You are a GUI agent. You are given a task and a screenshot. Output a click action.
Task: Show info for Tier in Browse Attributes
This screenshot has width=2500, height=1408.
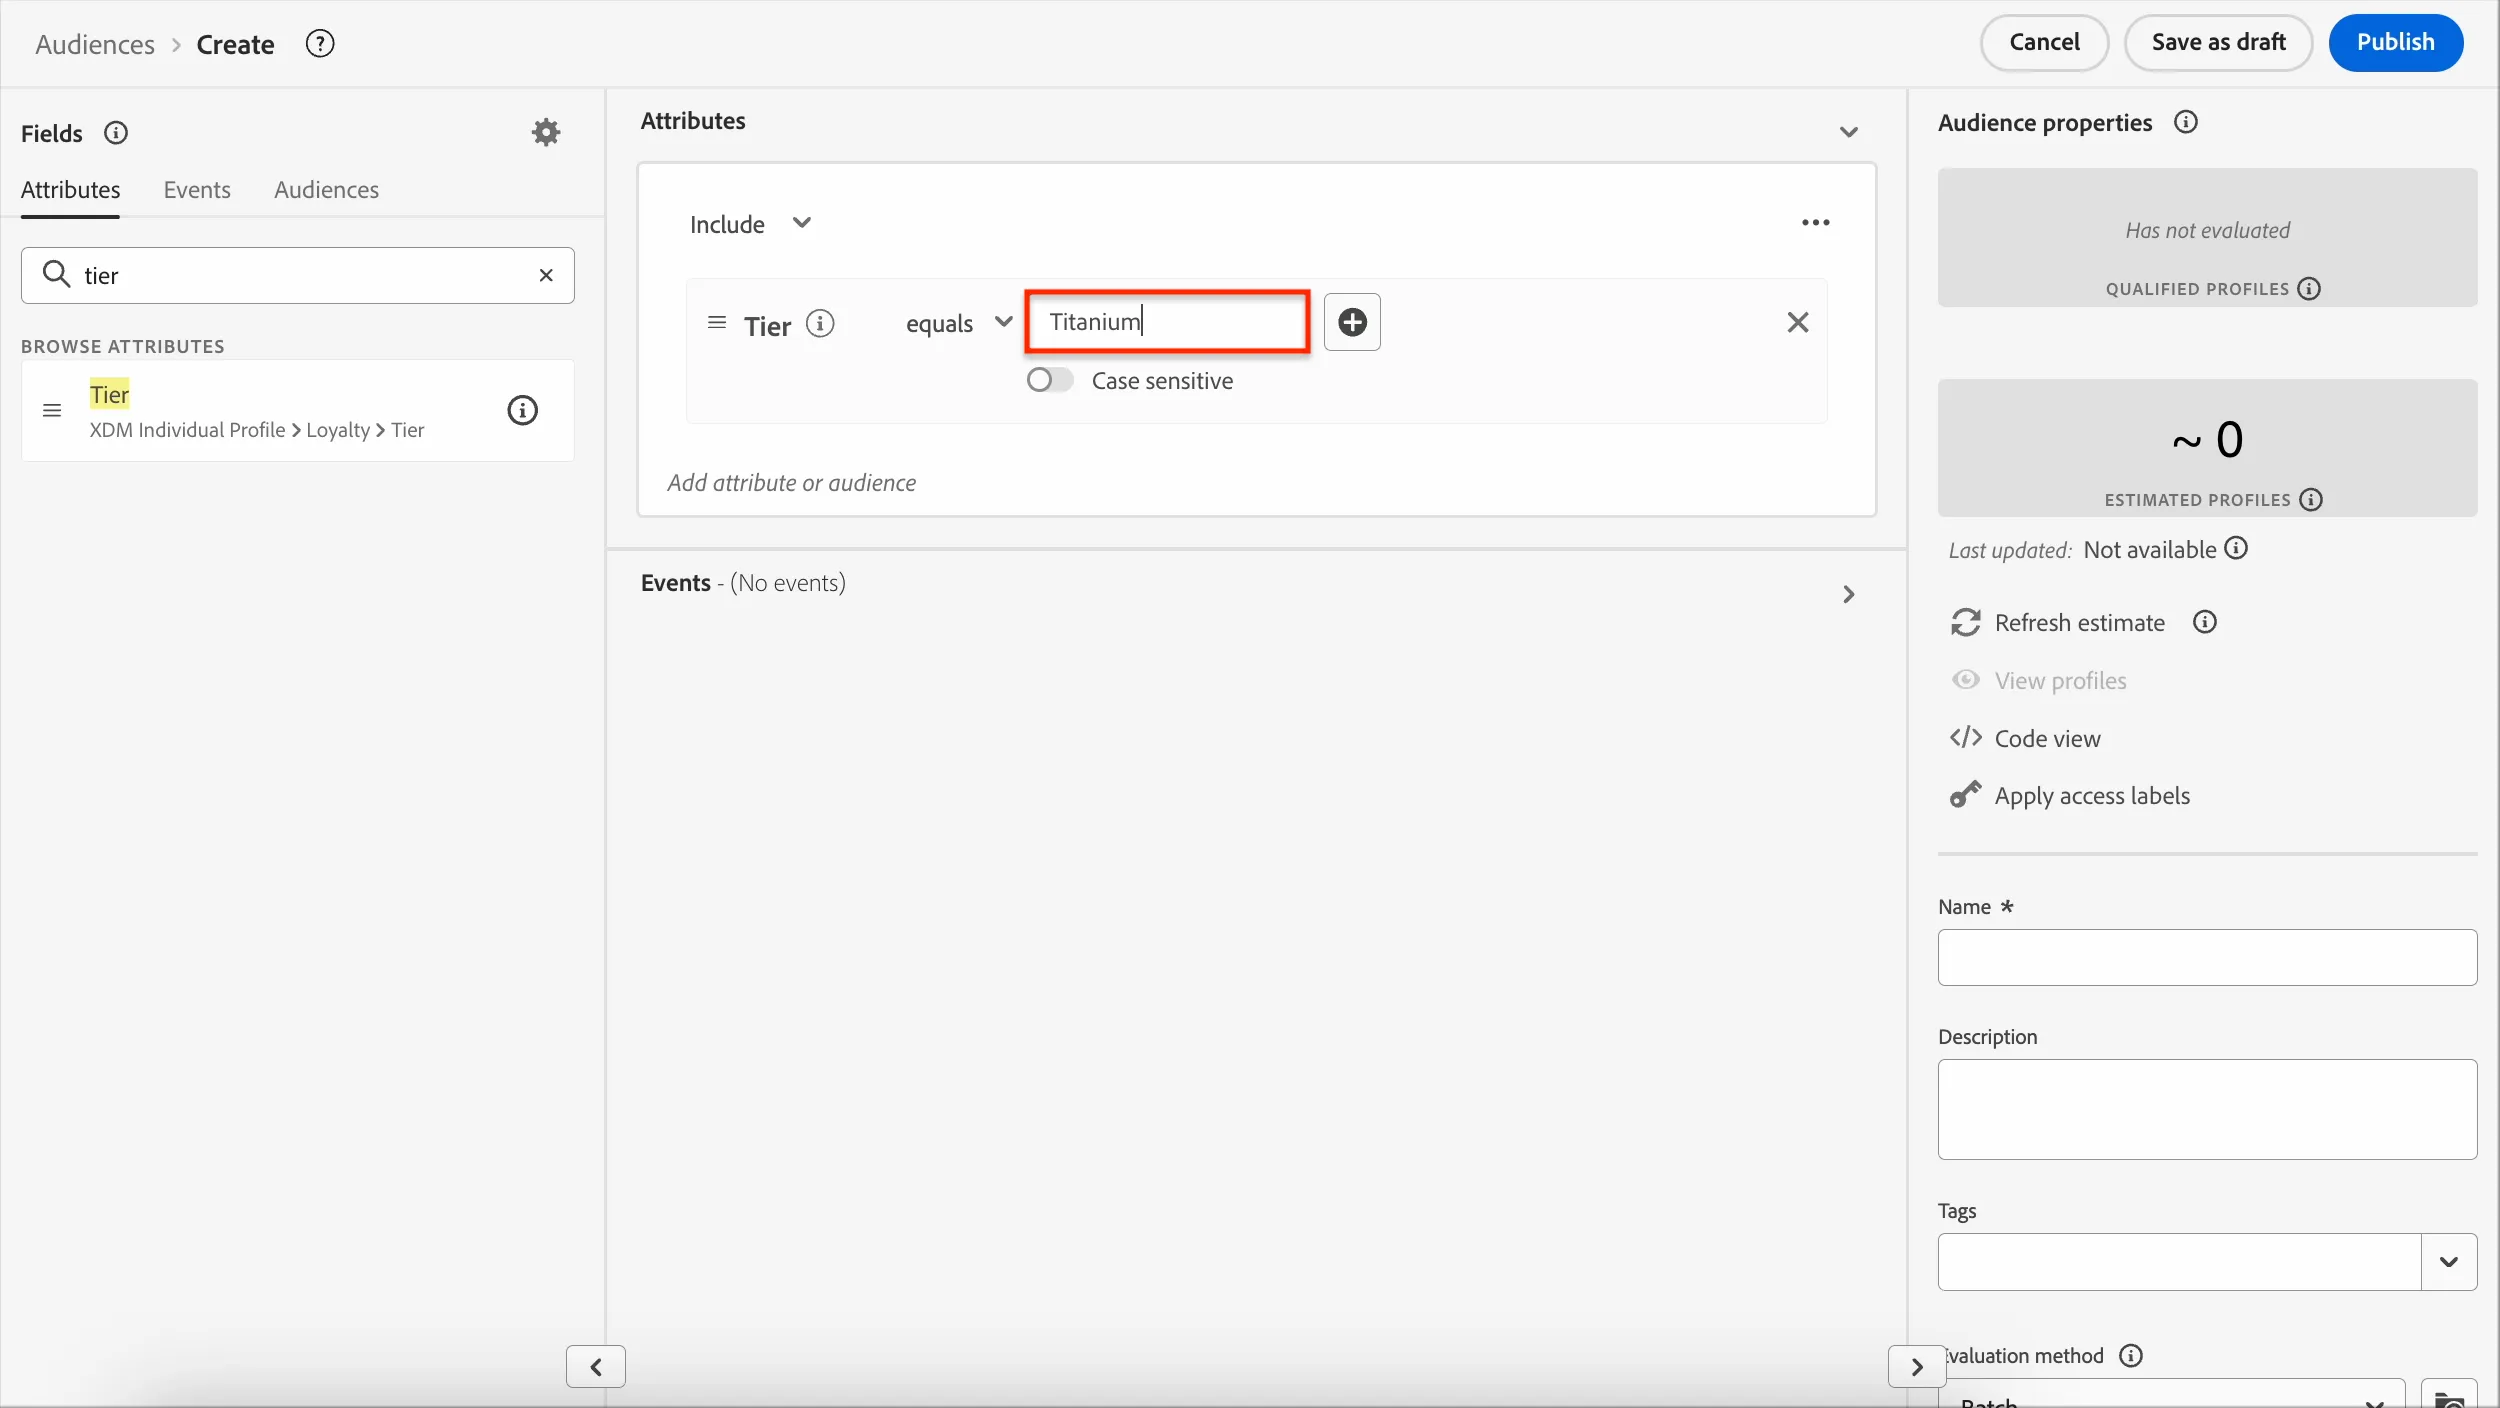pyautogui.click(x=523, y=410)
